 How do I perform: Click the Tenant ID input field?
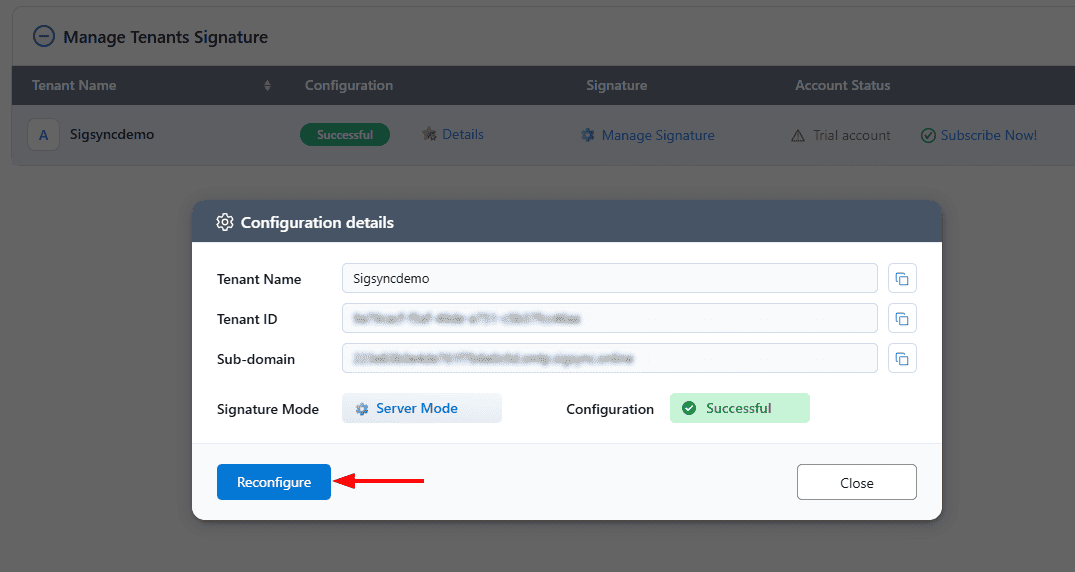609,319
